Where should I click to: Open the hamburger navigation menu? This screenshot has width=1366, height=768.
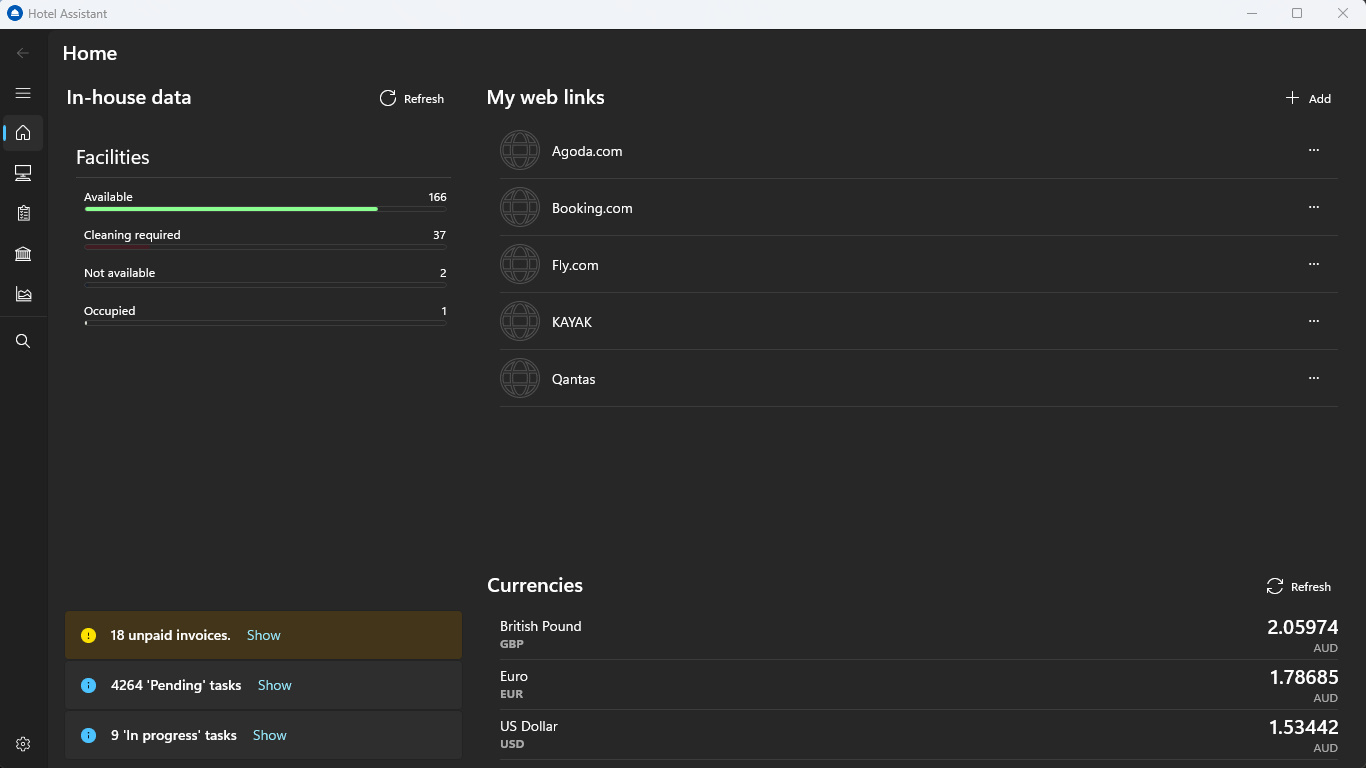click(23, 93)
